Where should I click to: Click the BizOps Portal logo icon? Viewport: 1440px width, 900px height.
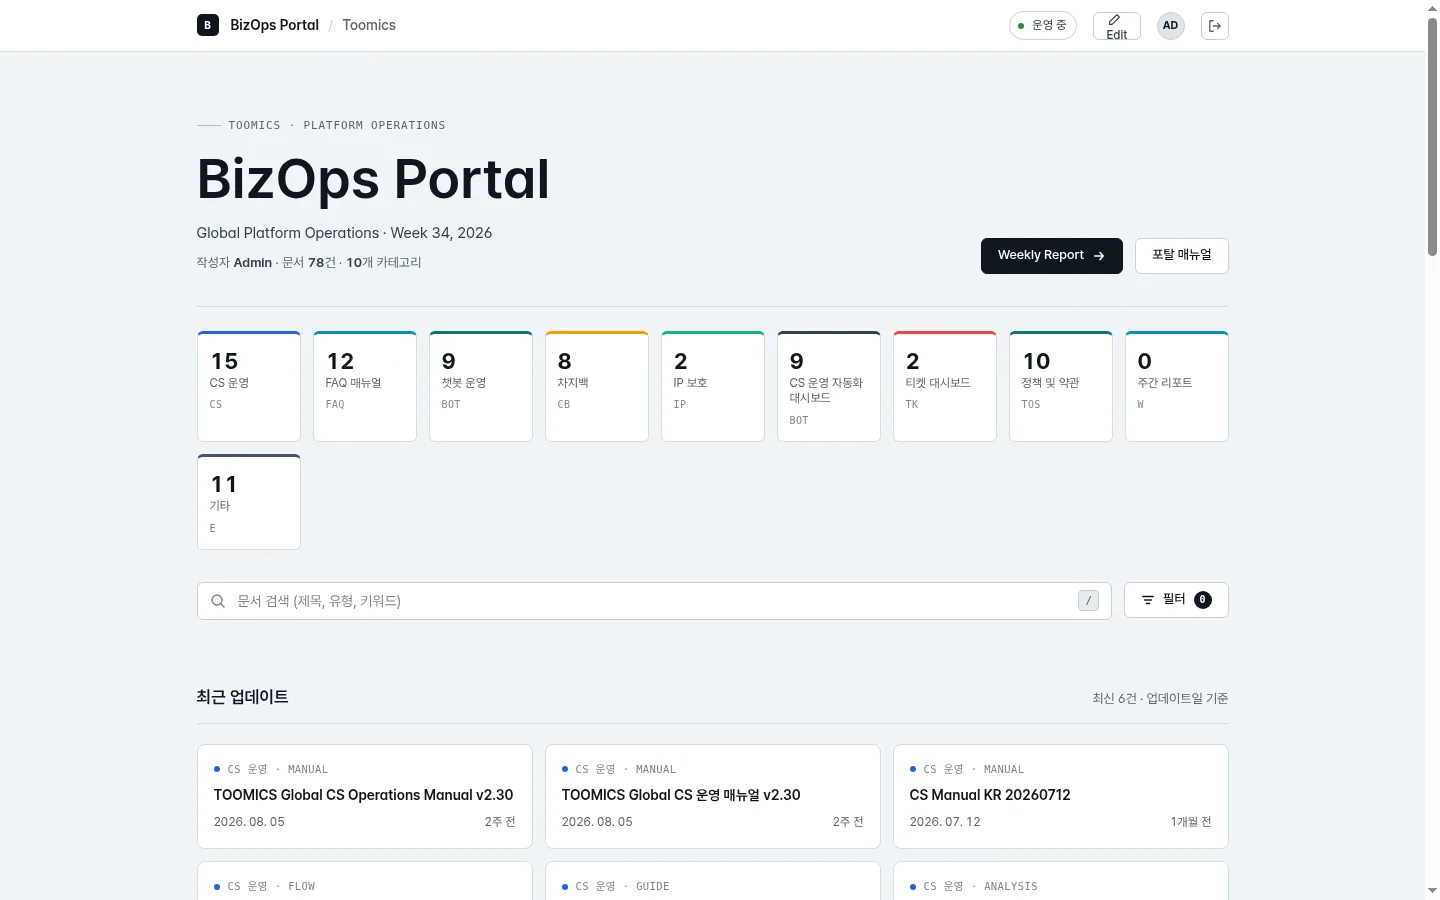[x=208, y=25]
